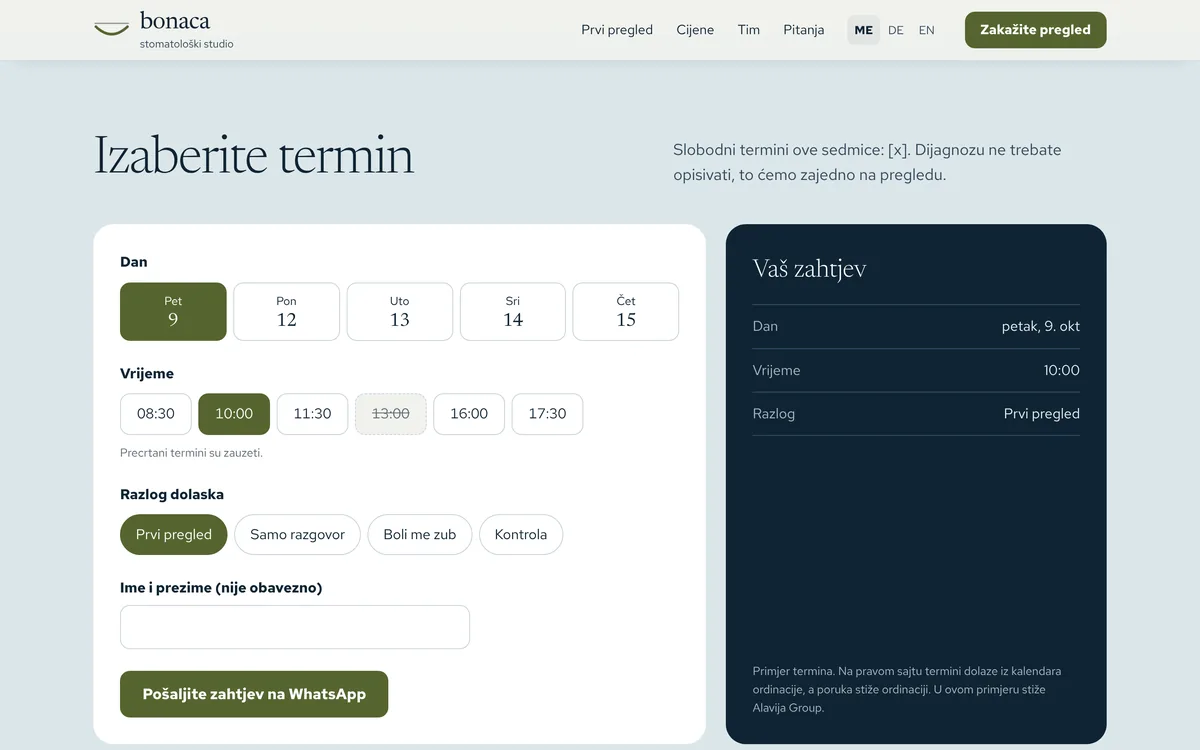
Task: Choose the 08:30 time slot
Action: point(156,414)
